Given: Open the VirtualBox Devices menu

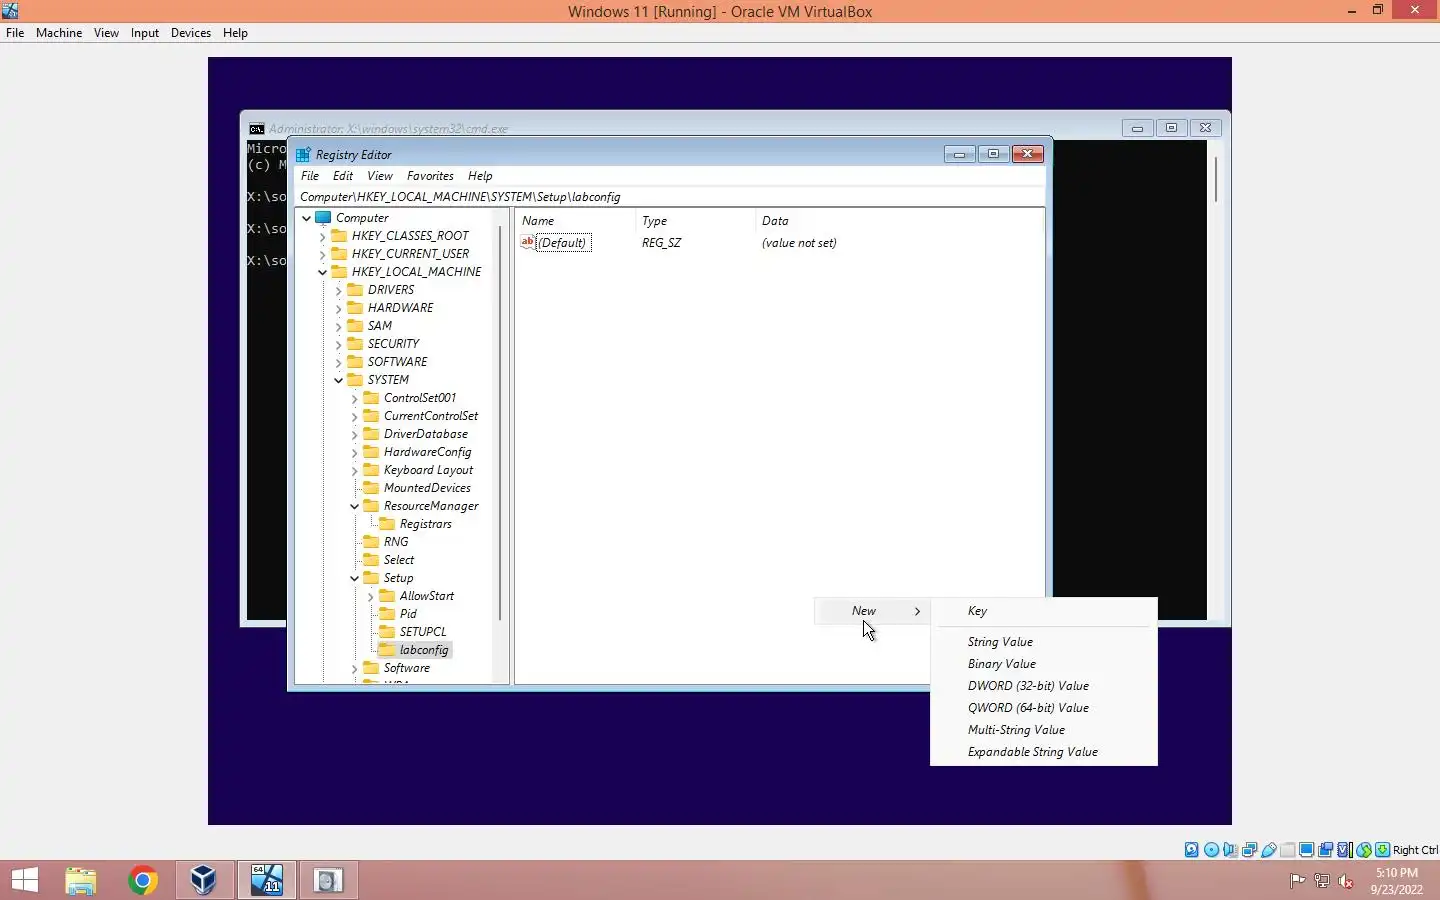Looking at the screenshot, I should [x=190, y=33].
